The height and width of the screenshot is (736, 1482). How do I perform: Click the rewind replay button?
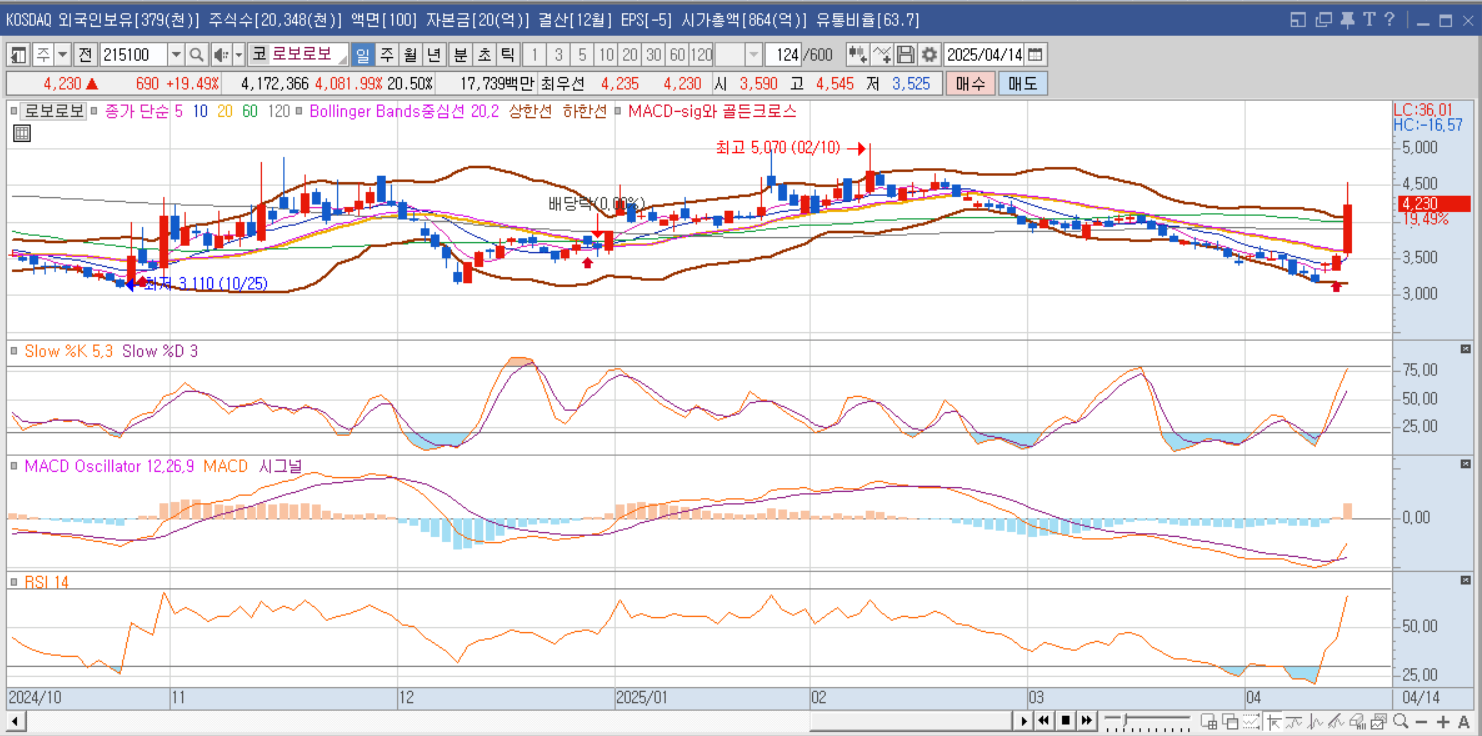[1044, 721]
